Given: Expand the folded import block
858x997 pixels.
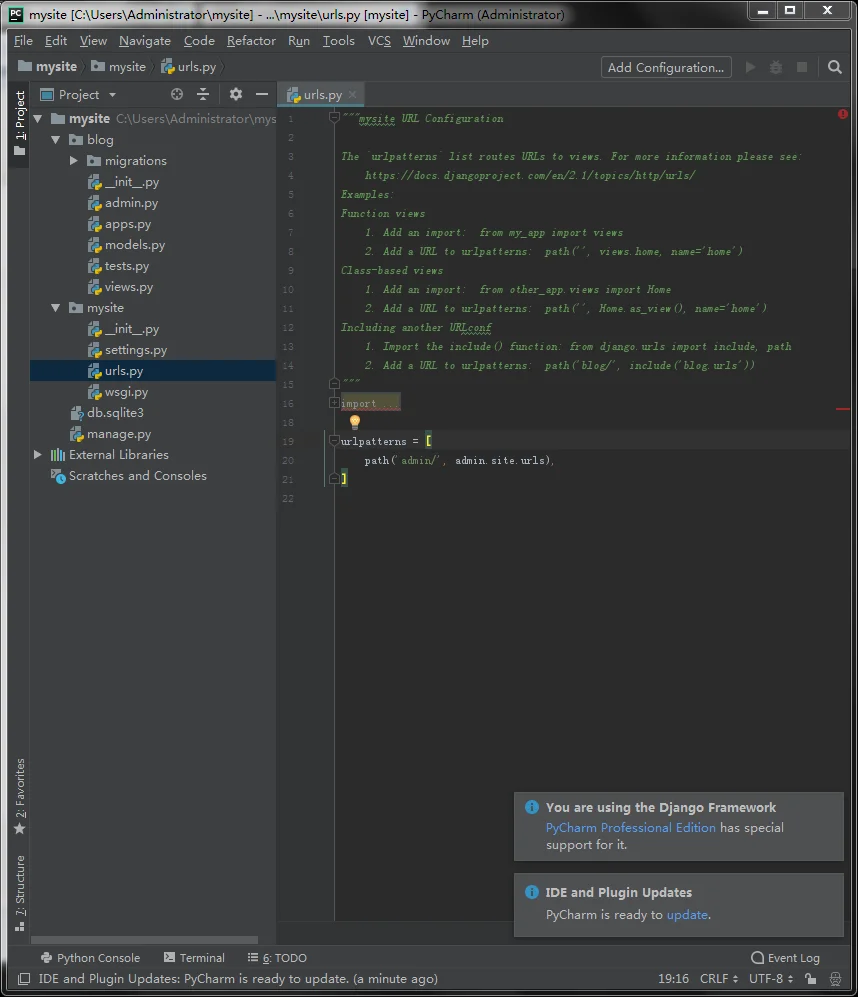Looking at the screenshot, I should (334, 402).
